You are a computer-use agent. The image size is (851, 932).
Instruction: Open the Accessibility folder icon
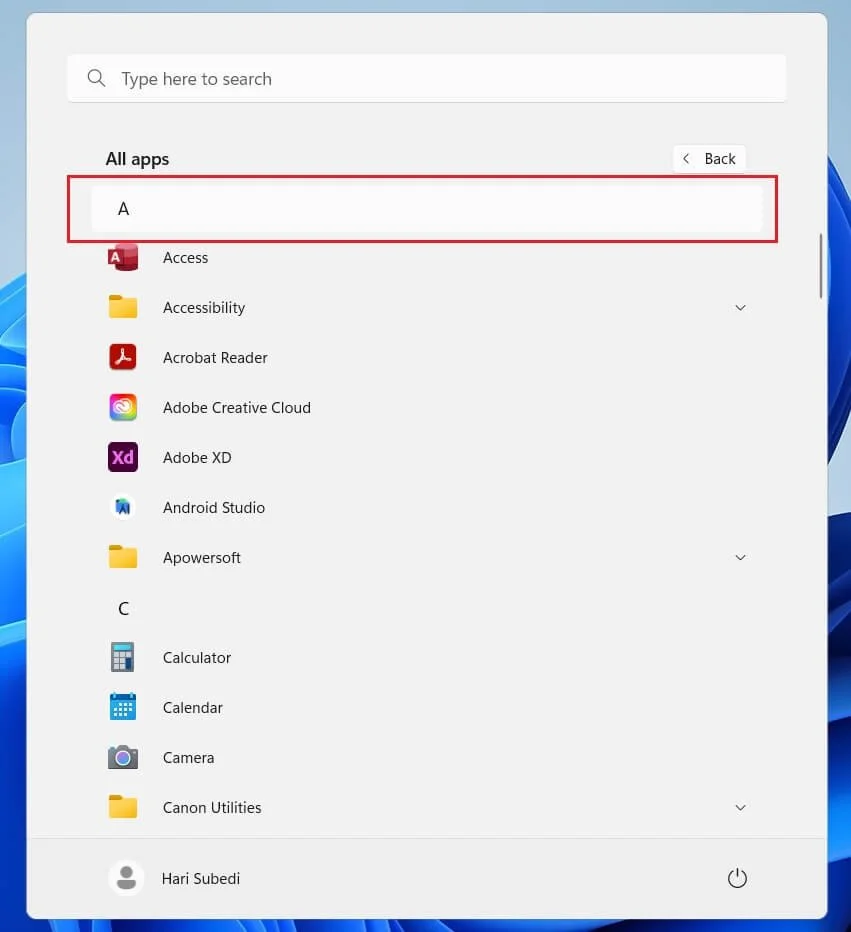(122, 307)
